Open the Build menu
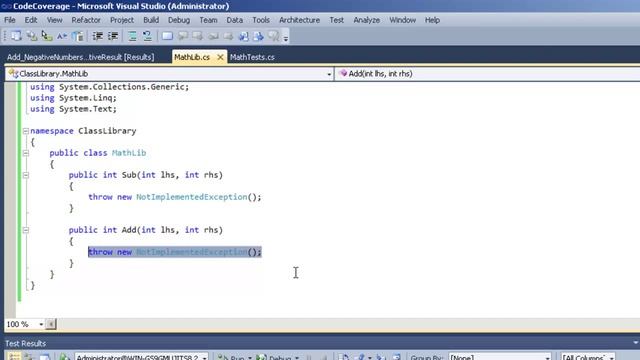The image size is (640, 360). (x=151, y=20)
